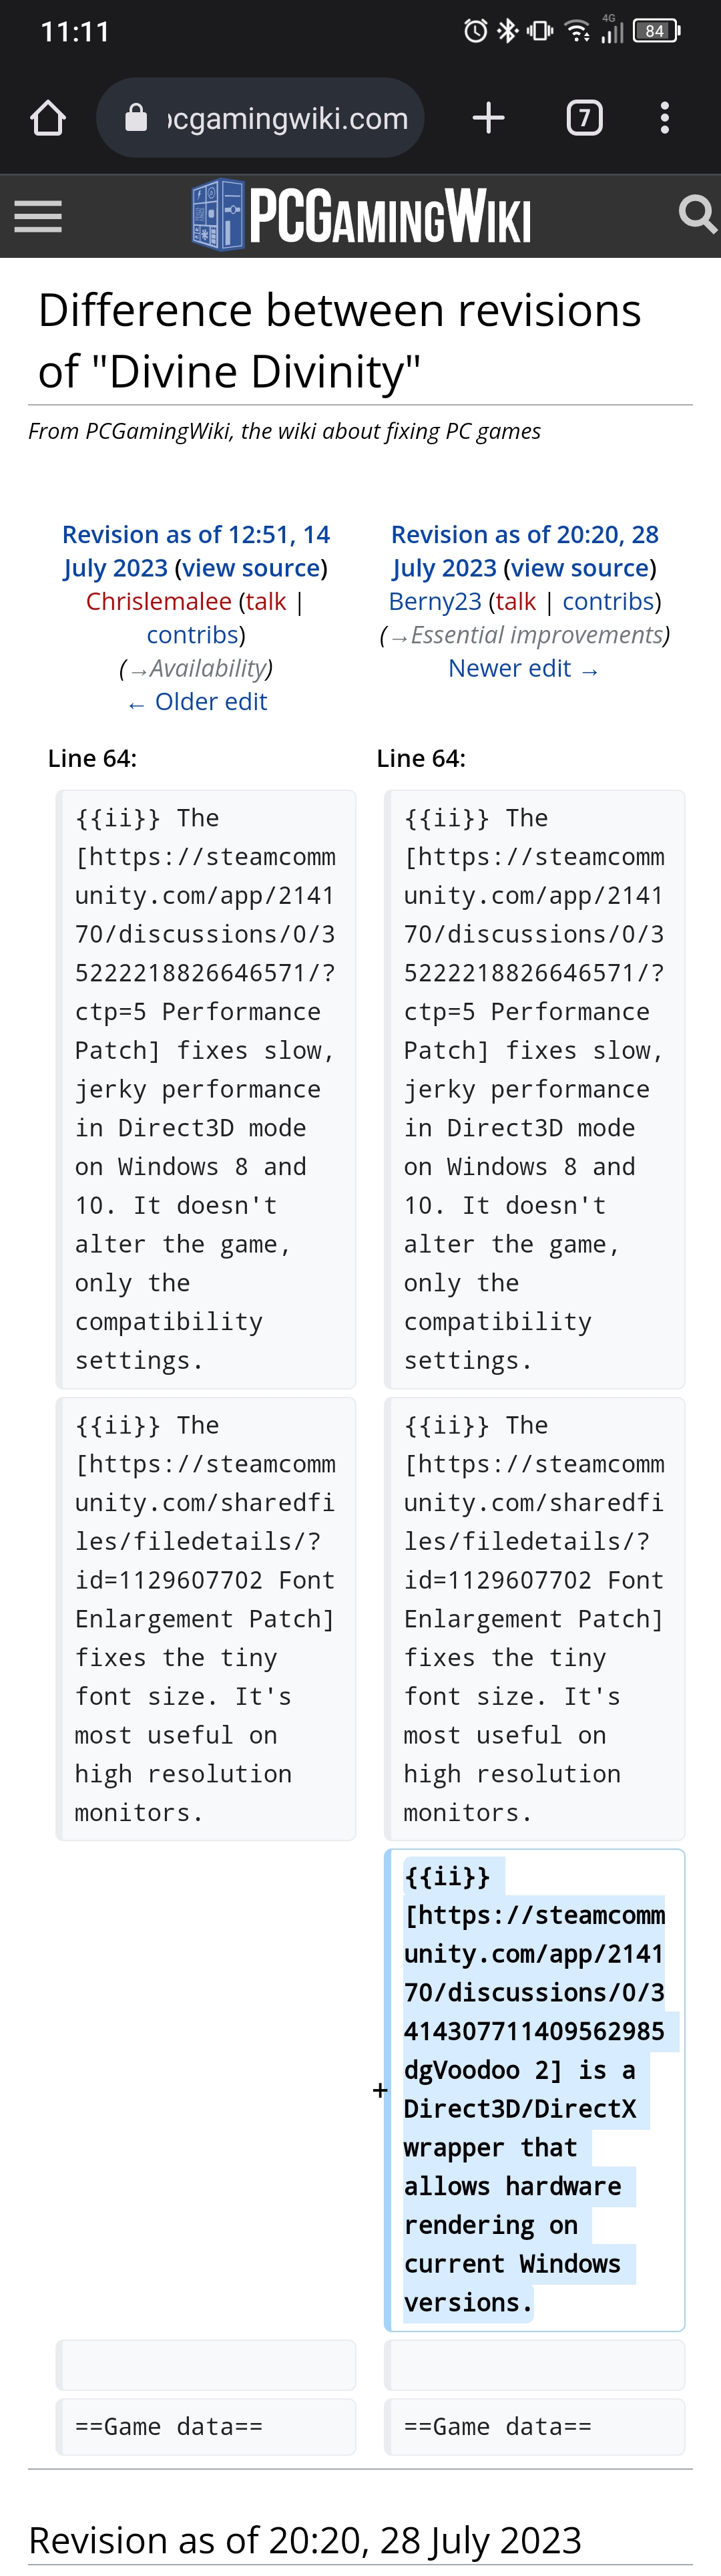Jump to Essential improvements section arrow

click(399, 636)
